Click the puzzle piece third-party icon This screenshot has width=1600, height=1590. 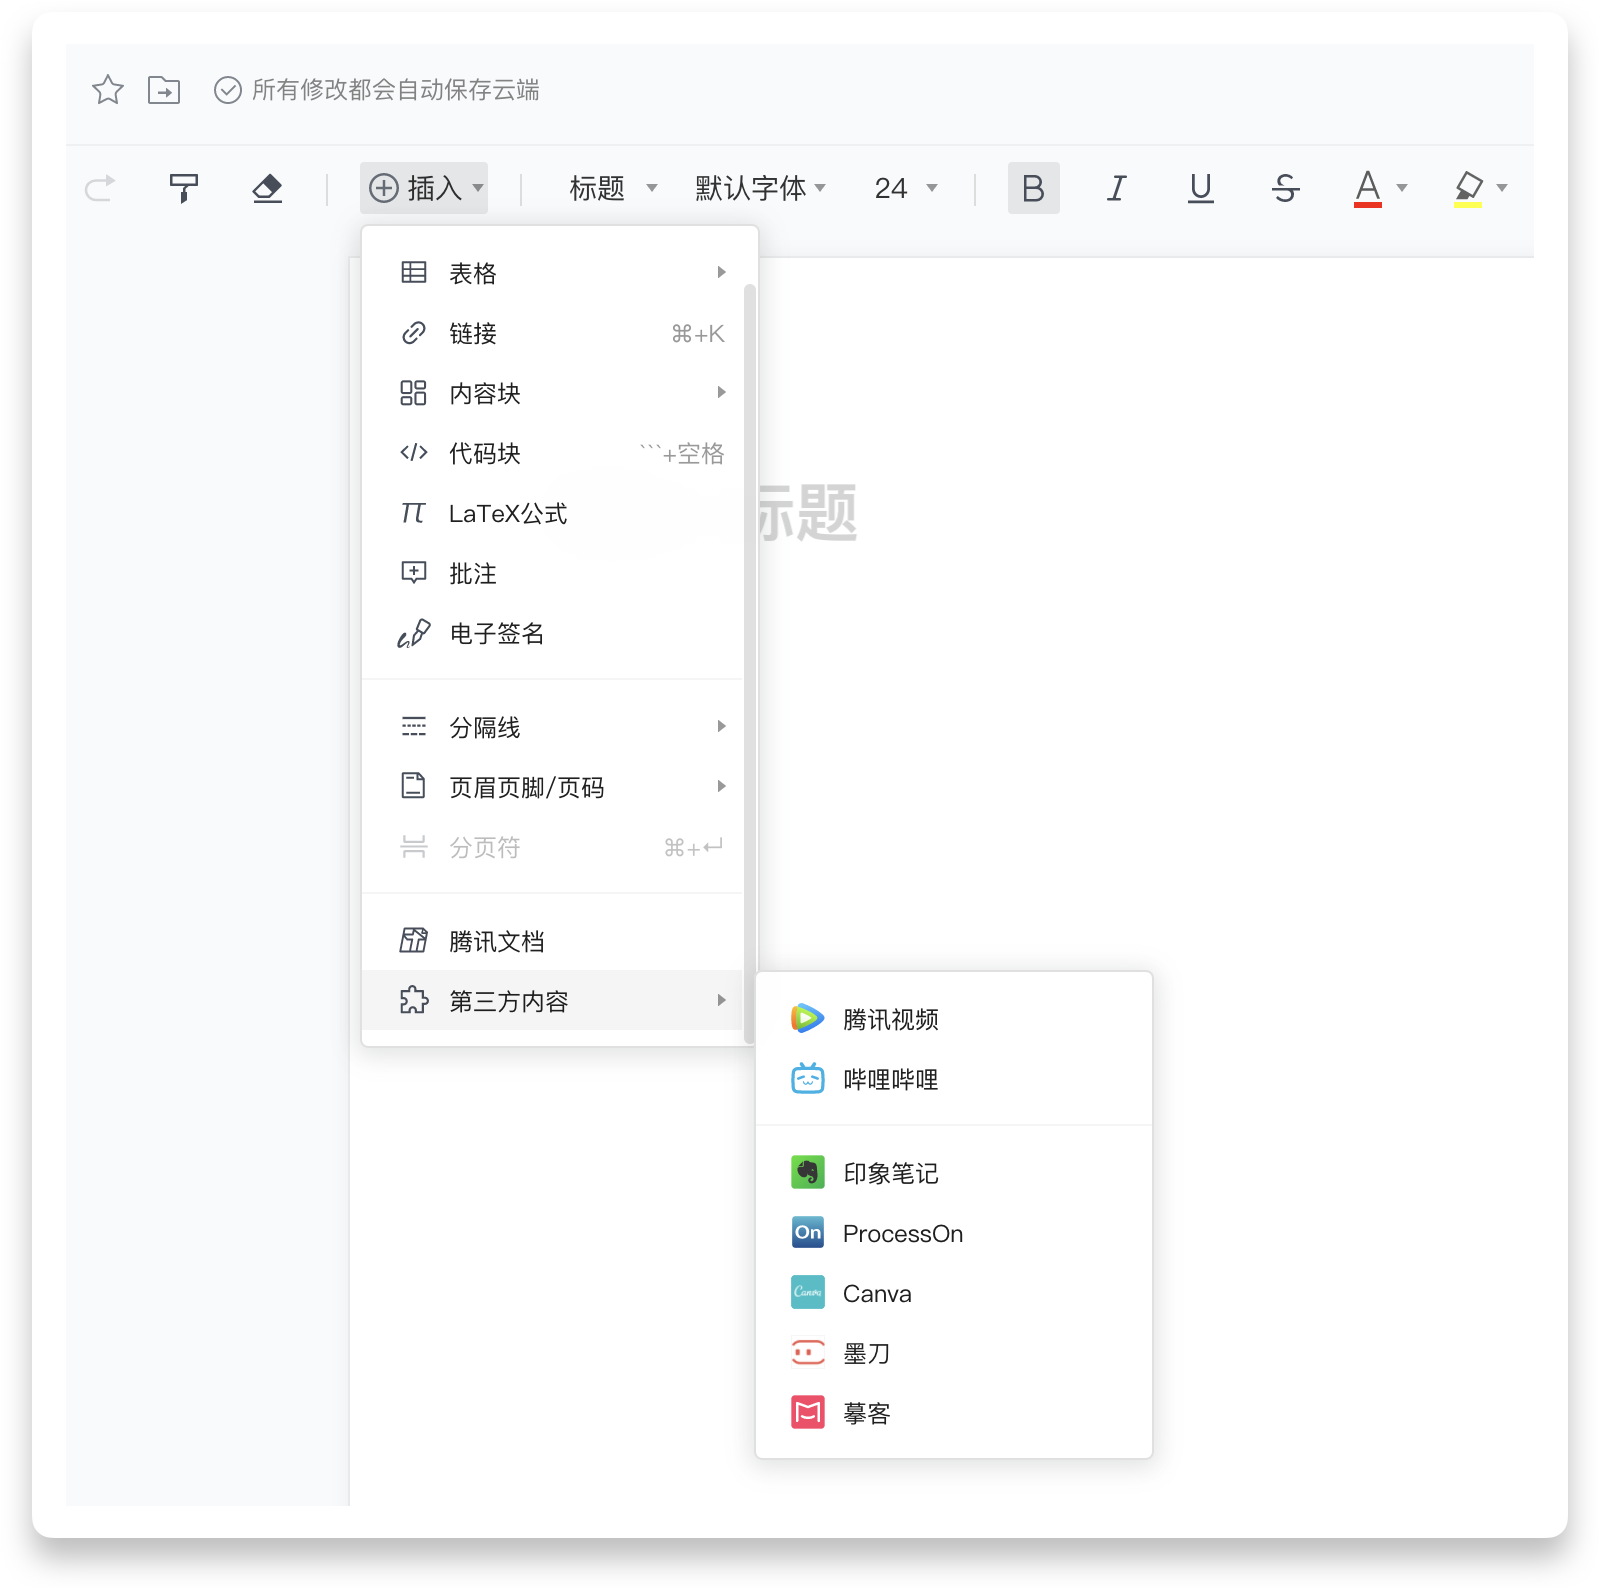tap(414, 1000)
